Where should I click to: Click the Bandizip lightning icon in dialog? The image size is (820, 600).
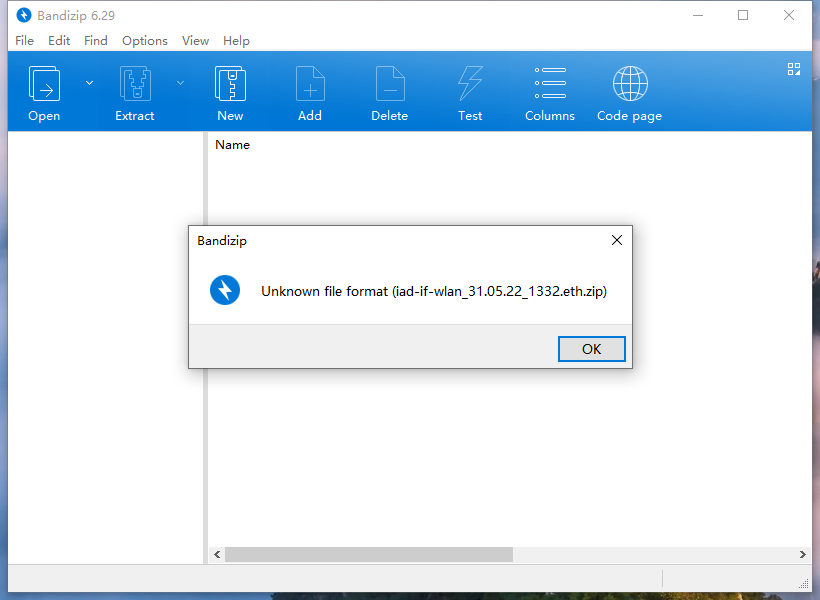point(225,290)
